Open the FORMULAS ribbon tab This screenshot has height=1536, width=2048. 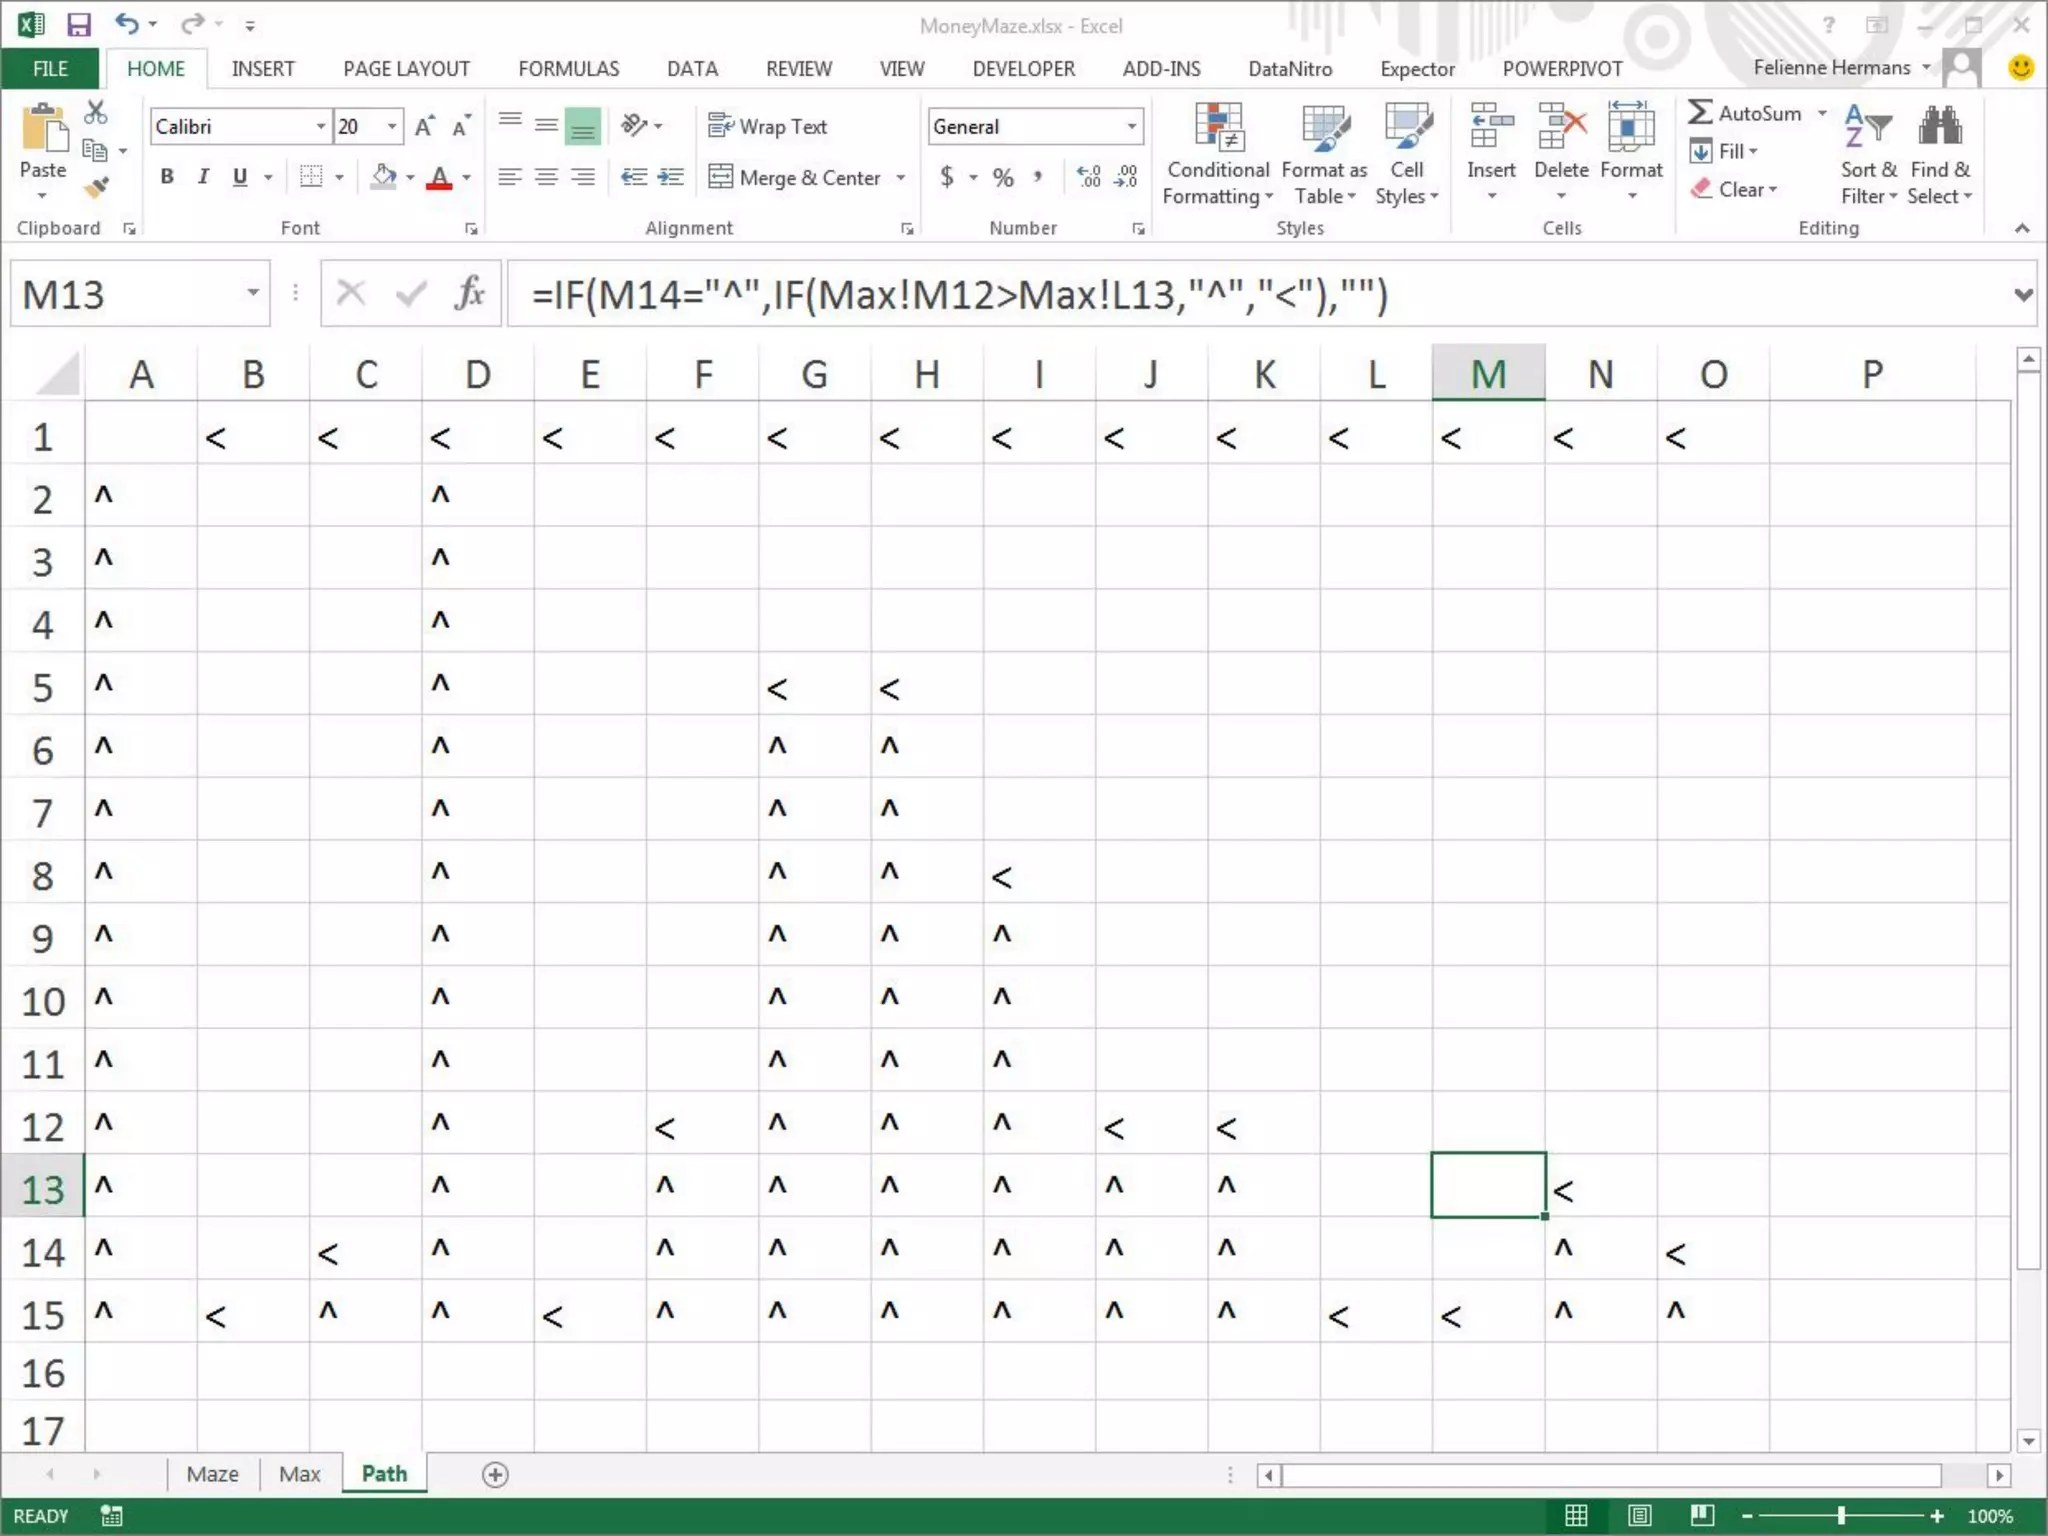click(568, 69)
